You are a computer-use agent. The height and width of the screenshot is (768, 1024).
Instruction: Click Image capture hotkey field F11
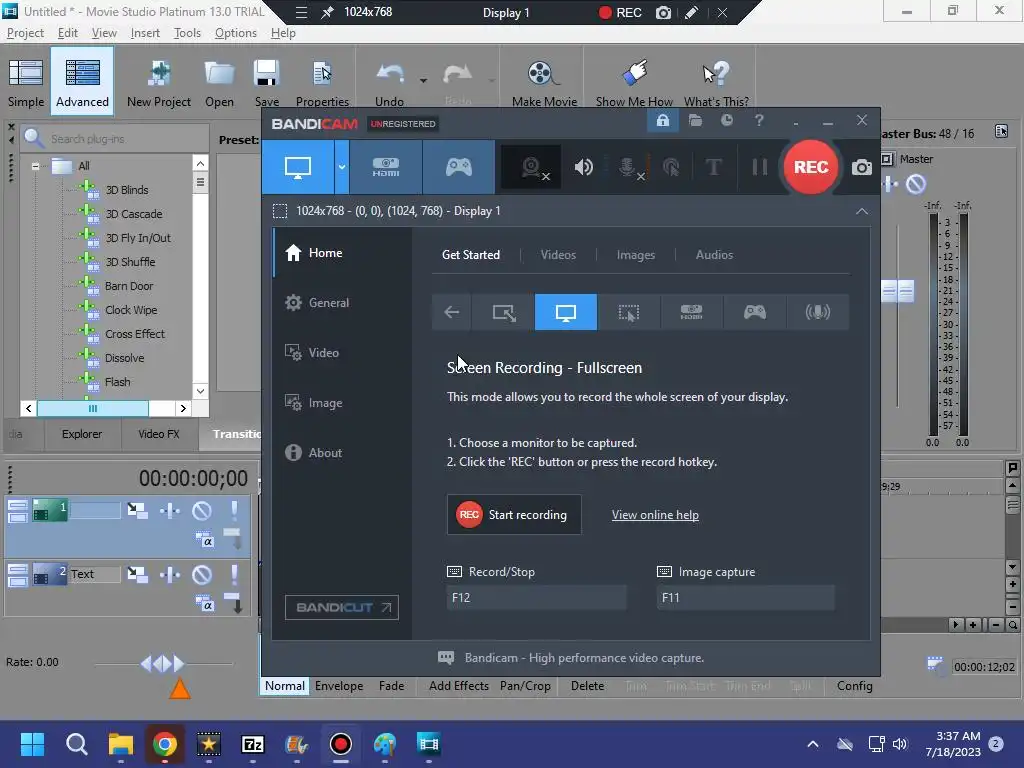click(x=745, y=598)
